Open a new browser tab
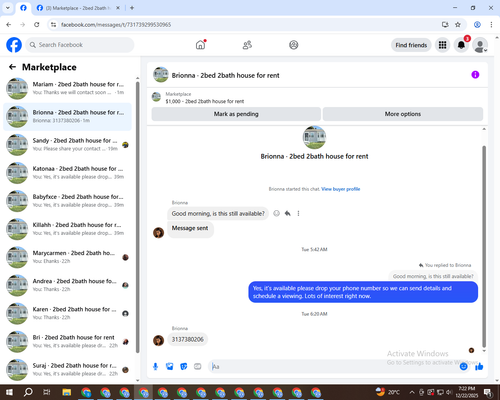The height and width of the screenshot is (400, 500). point(132,8)
